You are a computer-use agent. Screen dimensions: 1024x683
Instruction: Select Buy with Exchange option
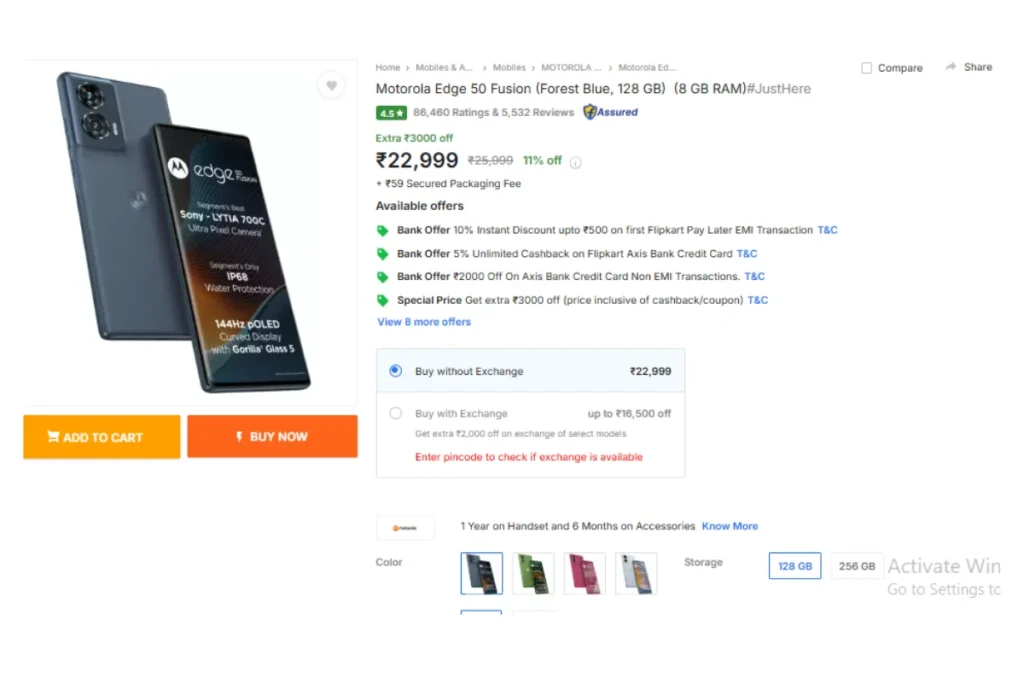tap(396, 413)
